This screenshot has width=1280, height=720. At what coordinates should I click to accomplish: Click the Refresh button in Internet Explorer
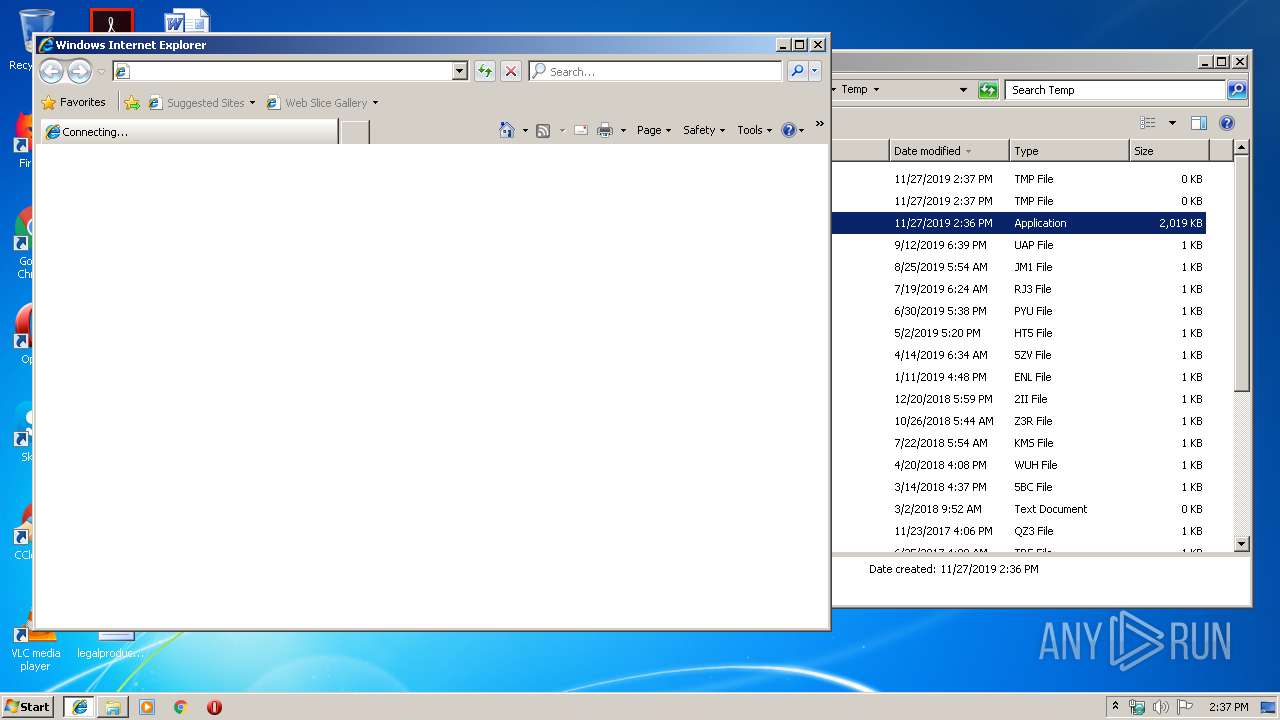tap(485, 71)
